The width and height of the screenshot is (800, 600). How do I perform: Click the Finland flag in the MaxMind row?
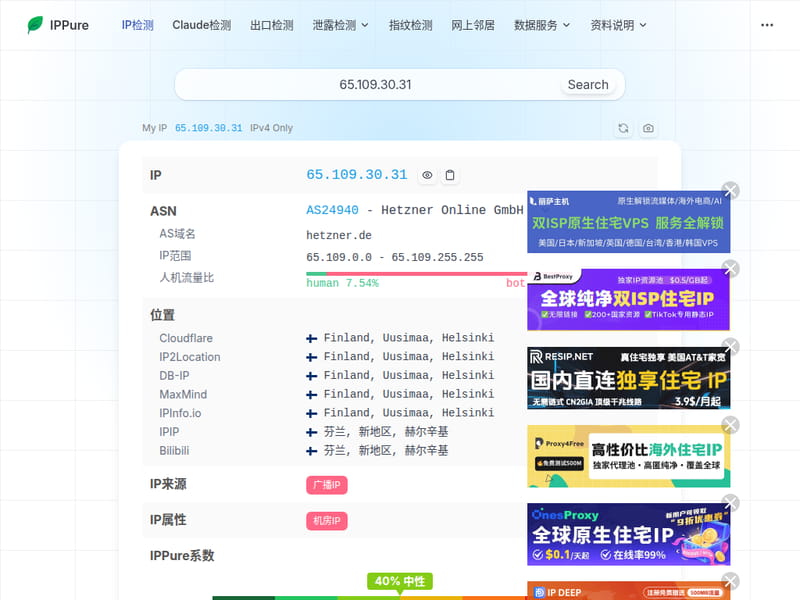(311, 395)
